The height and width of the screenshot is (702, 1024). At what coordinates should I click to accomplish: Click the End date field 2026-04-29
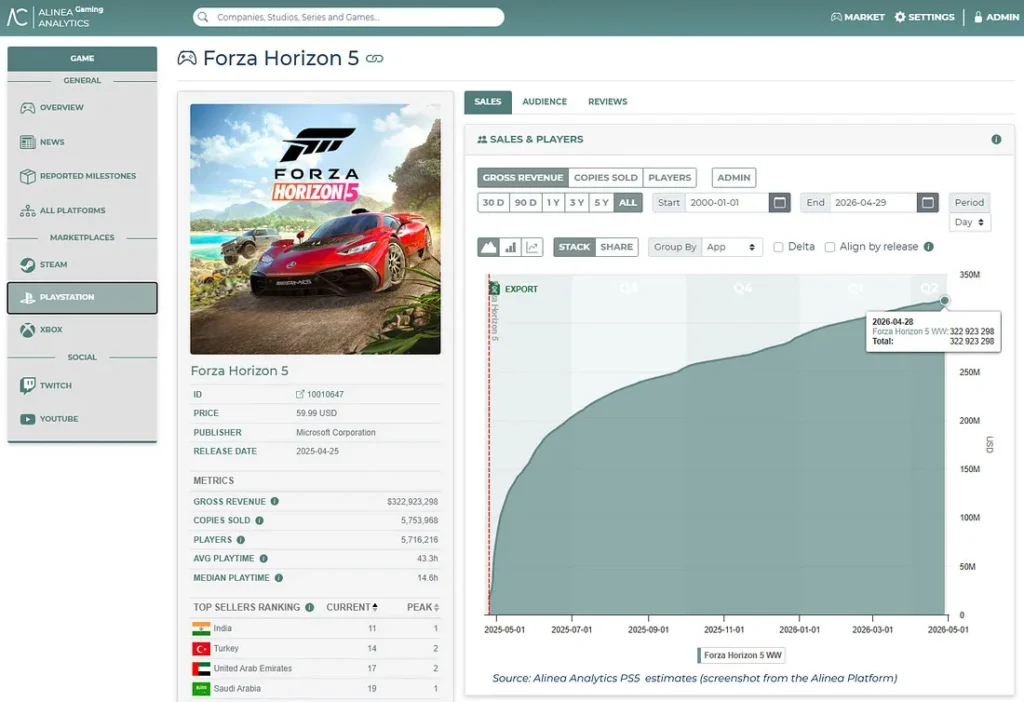tap(873, 202)
